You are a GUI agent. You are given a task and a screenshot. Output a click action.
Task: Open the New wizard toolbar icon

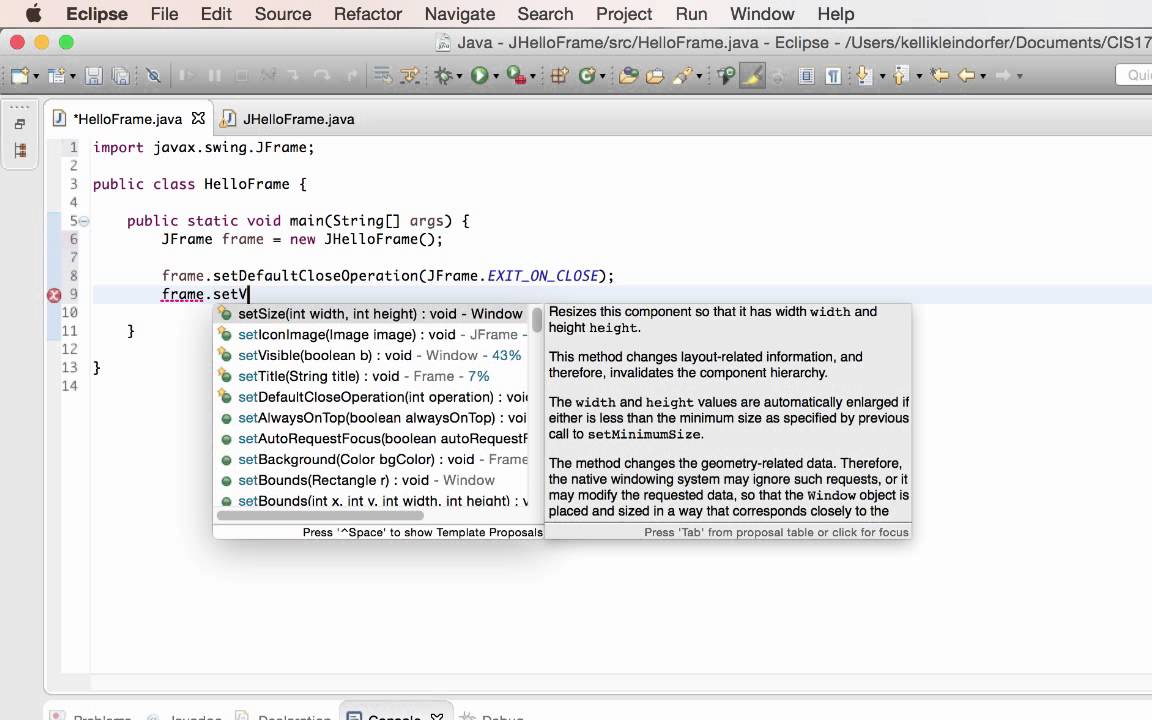point(20,75)
